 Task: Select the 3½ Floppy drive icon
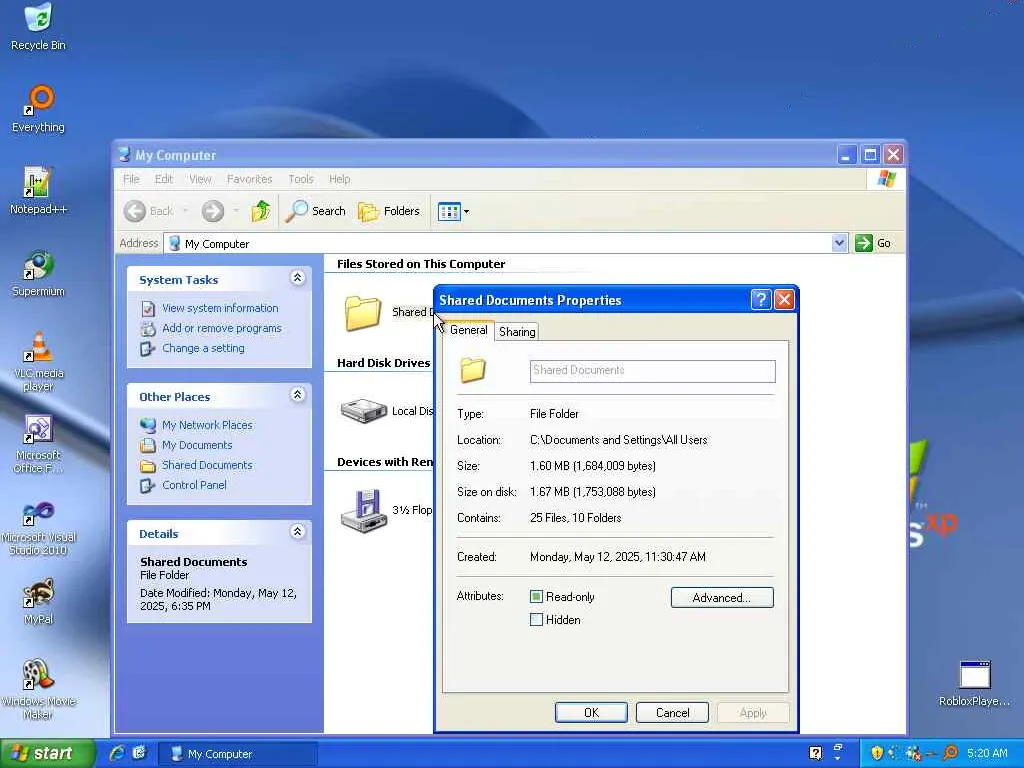tap(364, 510)
